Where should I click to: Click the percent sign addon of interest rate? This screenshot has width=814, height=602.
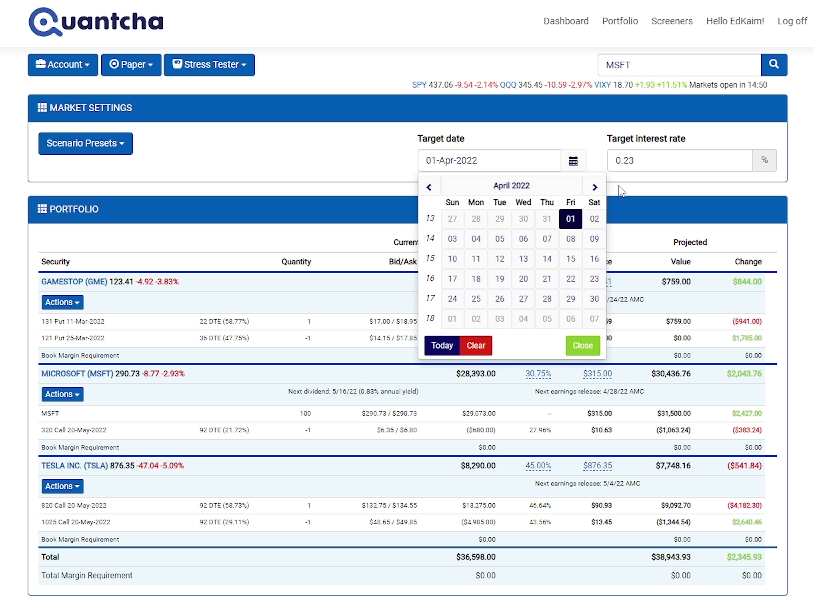click(764, 160)
